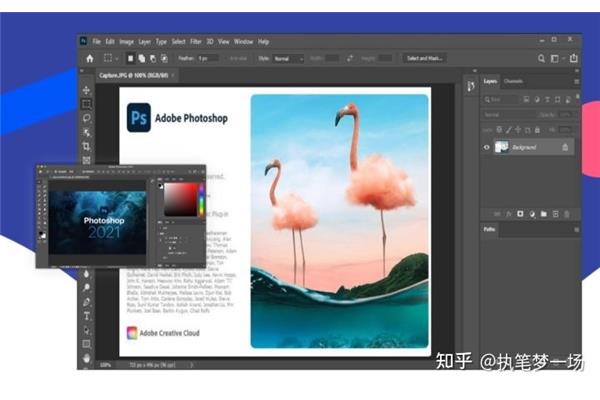Select the Rectangle shape tool

86,344
